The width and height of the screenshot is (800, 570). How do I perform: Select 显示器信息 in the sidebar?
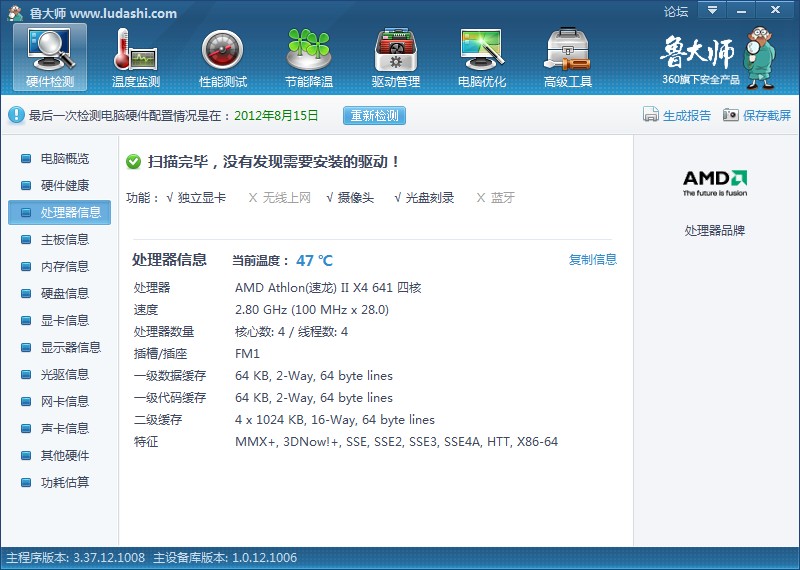59,348
